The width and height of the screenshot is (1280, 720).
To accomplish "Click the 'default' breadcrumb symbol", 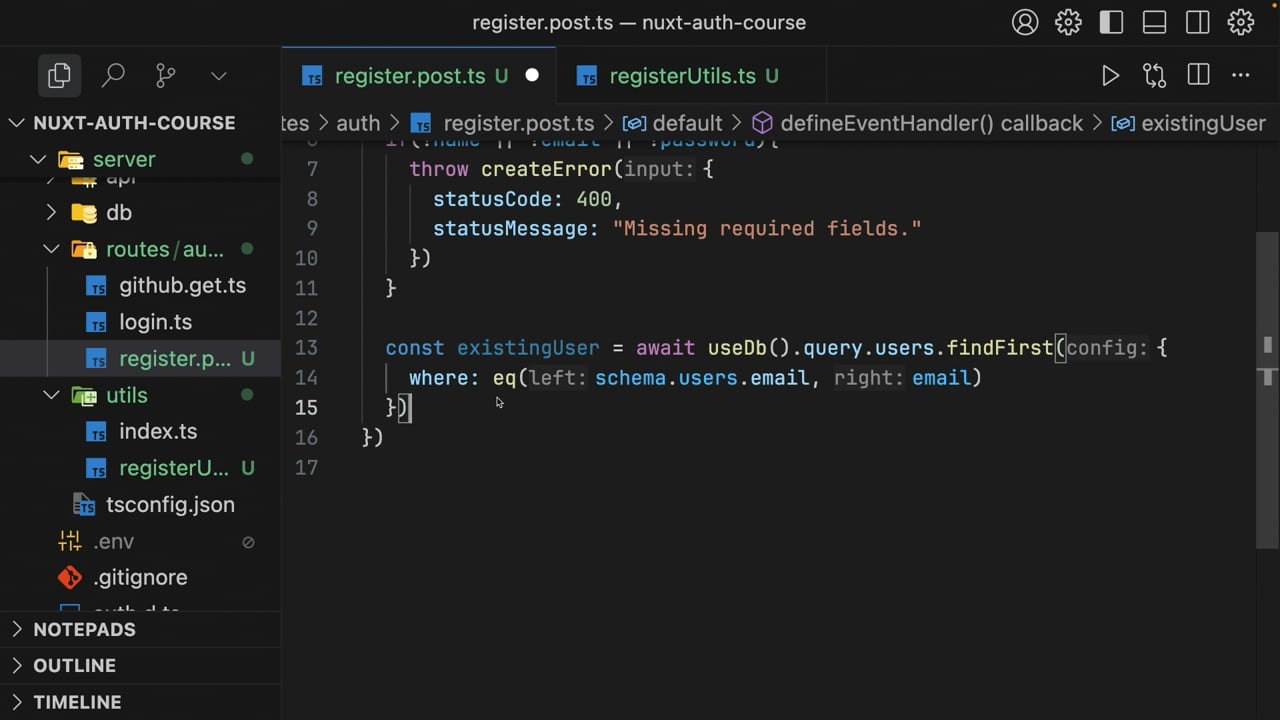I will [x=687, y=123].
